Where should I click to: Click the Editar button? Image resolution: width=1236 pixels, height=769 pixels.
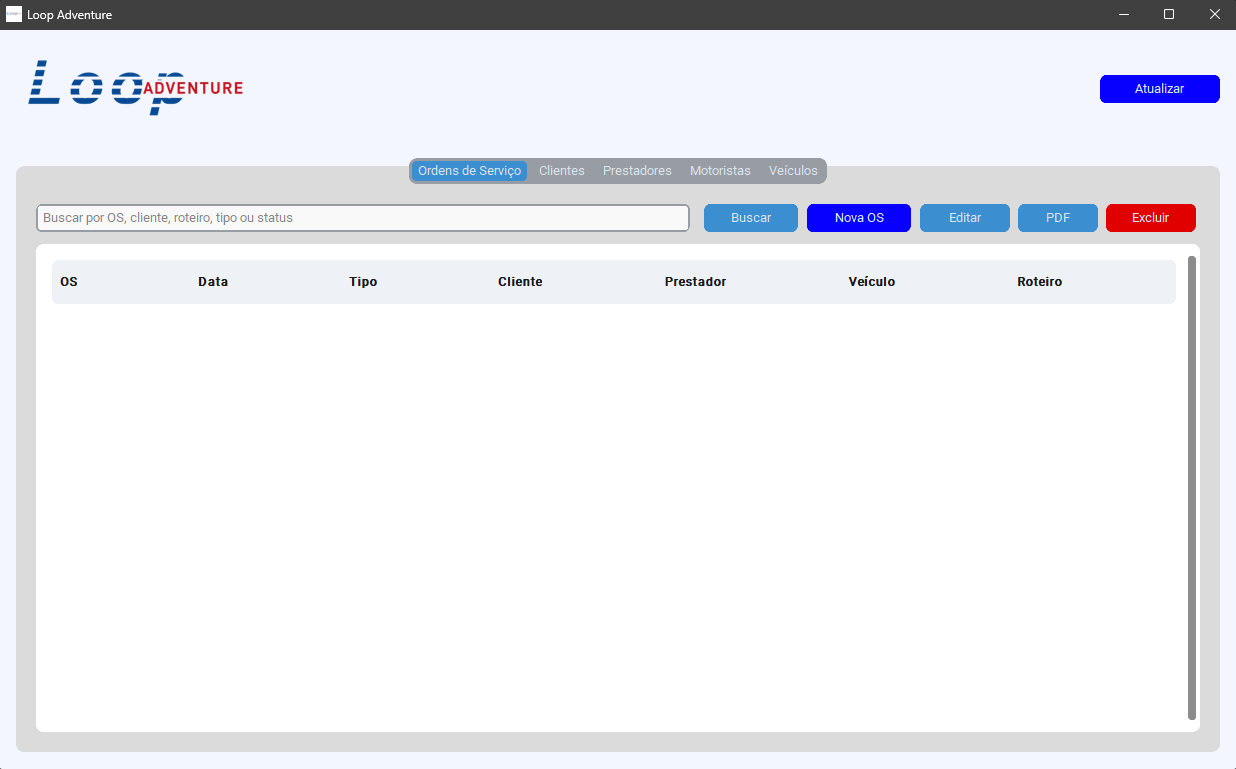click(965, 218)
